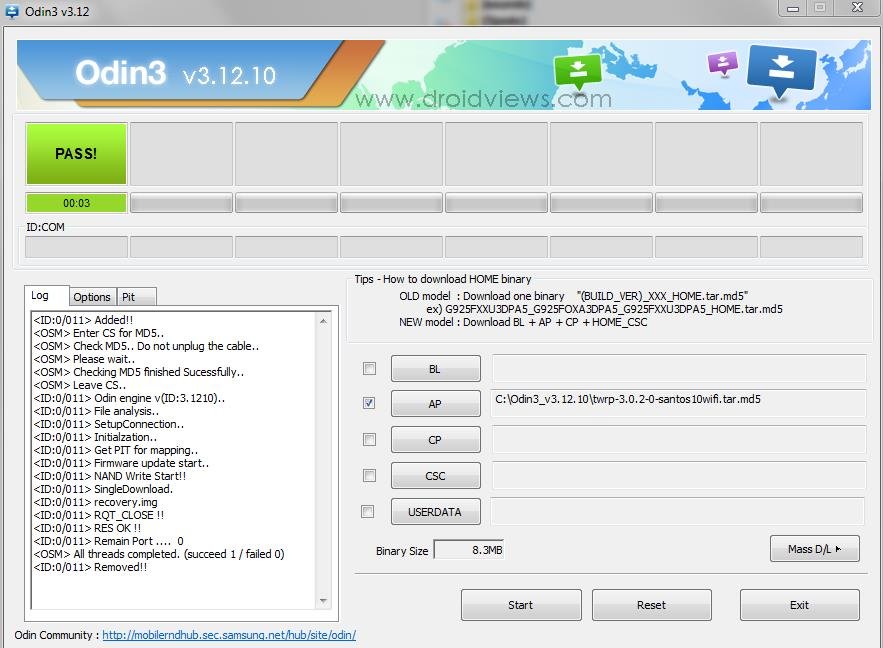Uncheck the AP checkbox
The width and height of the screenshot is (883, 648).
pyautogui.click(x=369, y=403)
